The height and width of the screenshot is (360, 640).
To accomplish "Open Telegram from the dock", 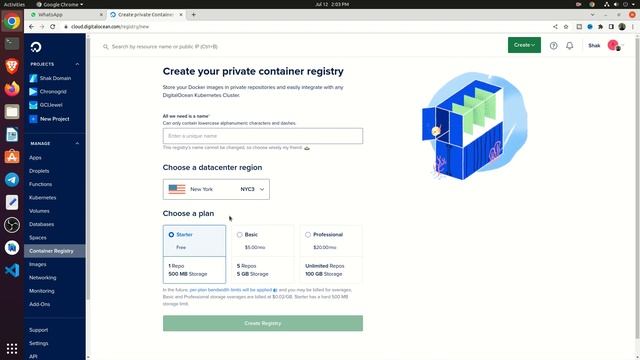I will 12,180.
